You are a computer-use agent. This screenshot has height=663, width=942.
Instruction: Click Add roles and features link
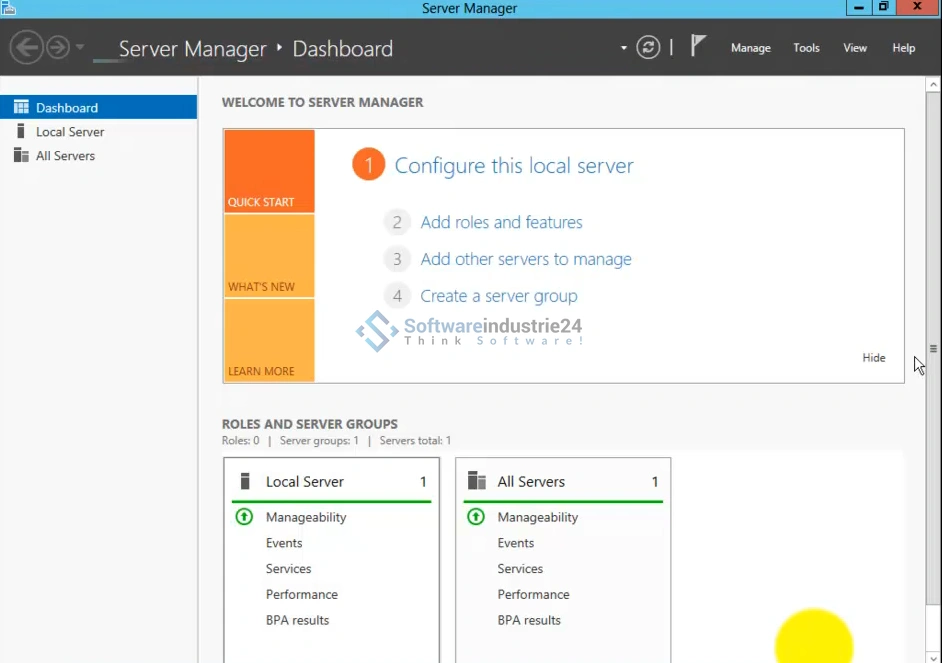coord(501,222)
